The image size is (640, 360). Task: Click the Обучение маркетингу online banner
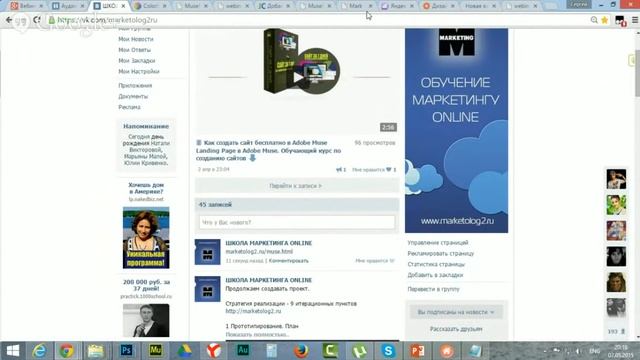tap(456, 131)
